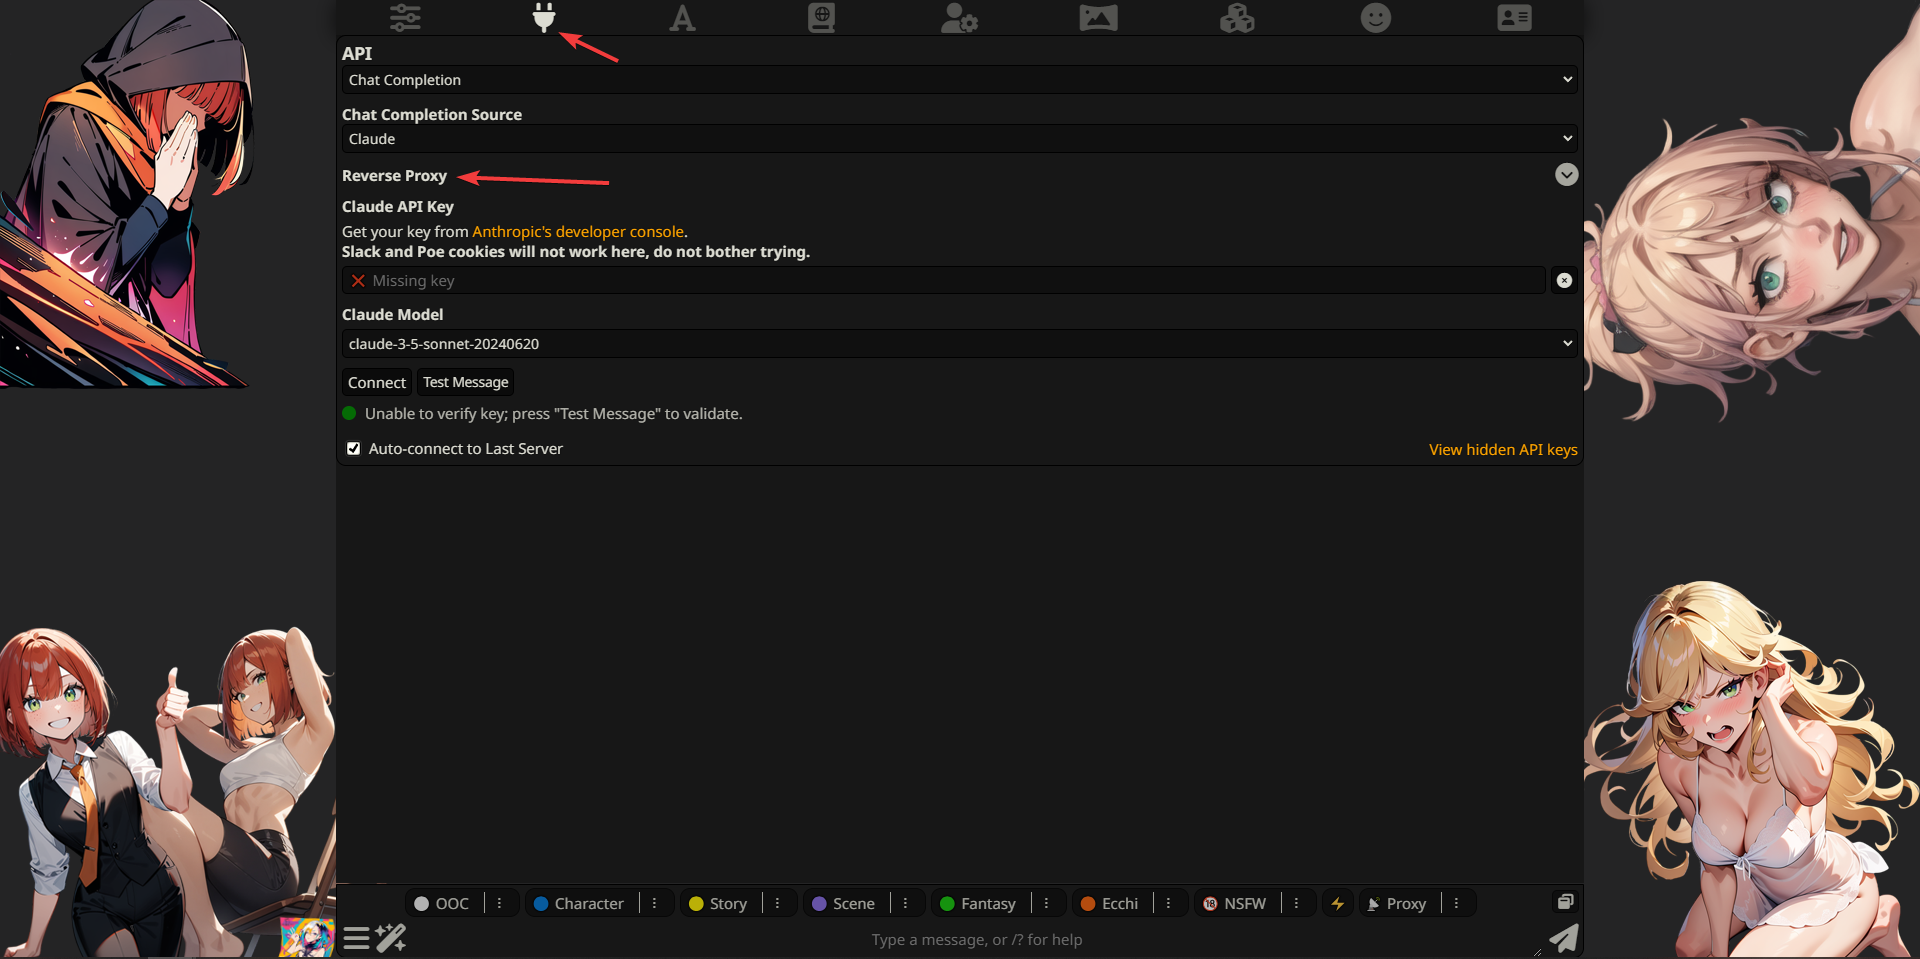Open the Chat Completion Source dropdown
This screenshot has height=959, width=1920.
tap(959, 139)
